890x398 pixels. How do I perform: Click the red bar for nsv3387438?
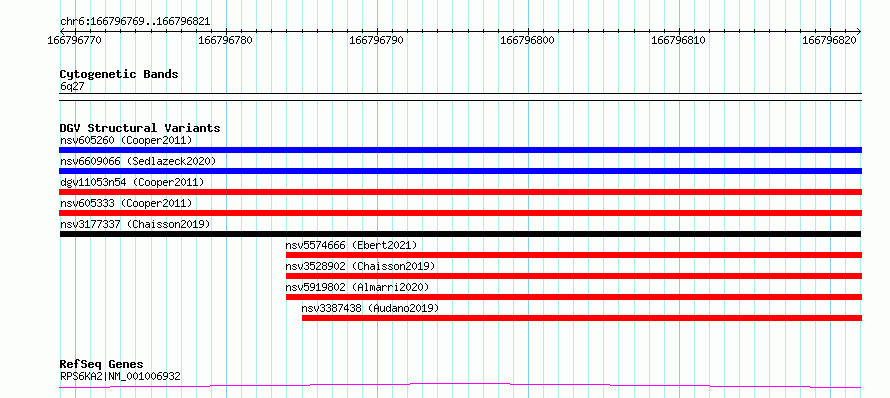coord(582,318)
